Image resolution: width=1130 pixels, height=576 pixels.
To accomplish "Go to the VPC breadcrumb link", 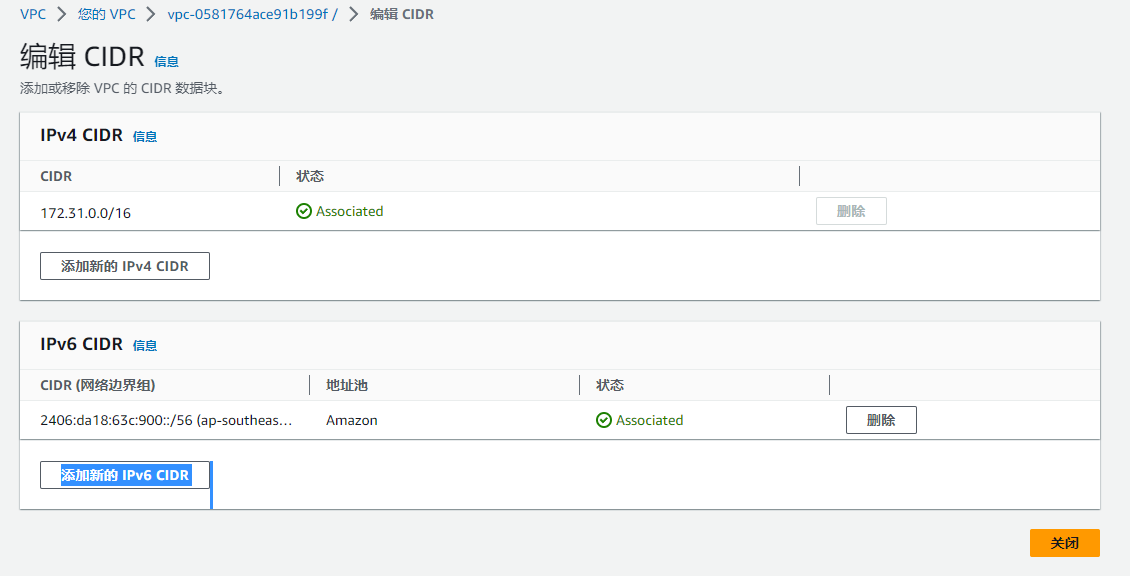I will (x=33, y=15).
